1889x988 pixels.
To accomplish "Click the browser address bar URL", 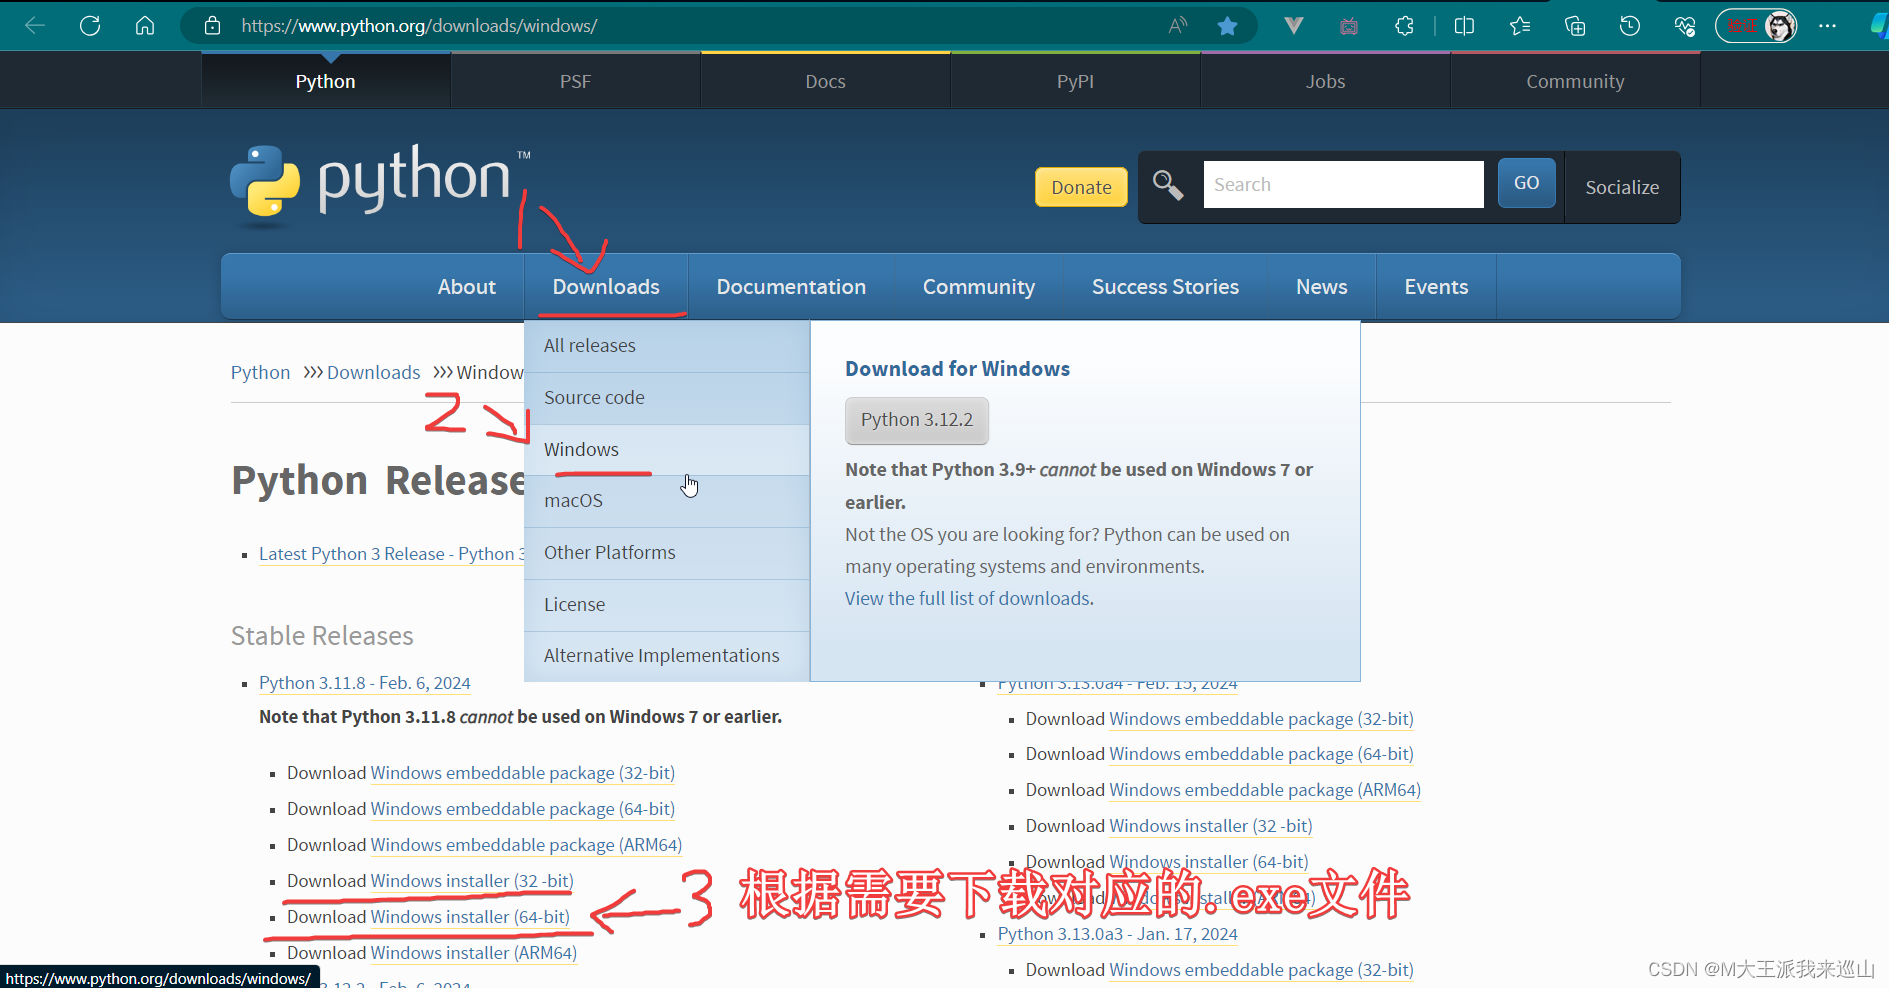I will pos(419,26).
